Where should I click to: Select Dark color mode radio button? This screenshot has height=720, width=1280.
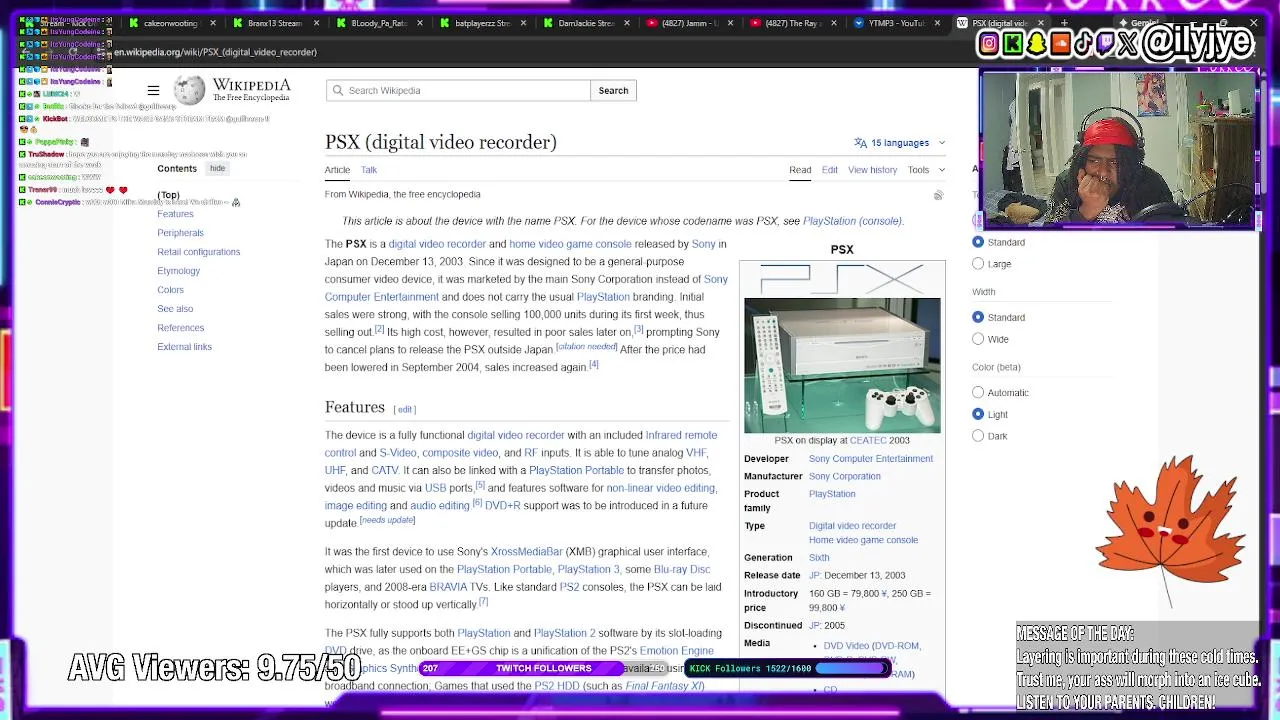[x=978, y=436]
